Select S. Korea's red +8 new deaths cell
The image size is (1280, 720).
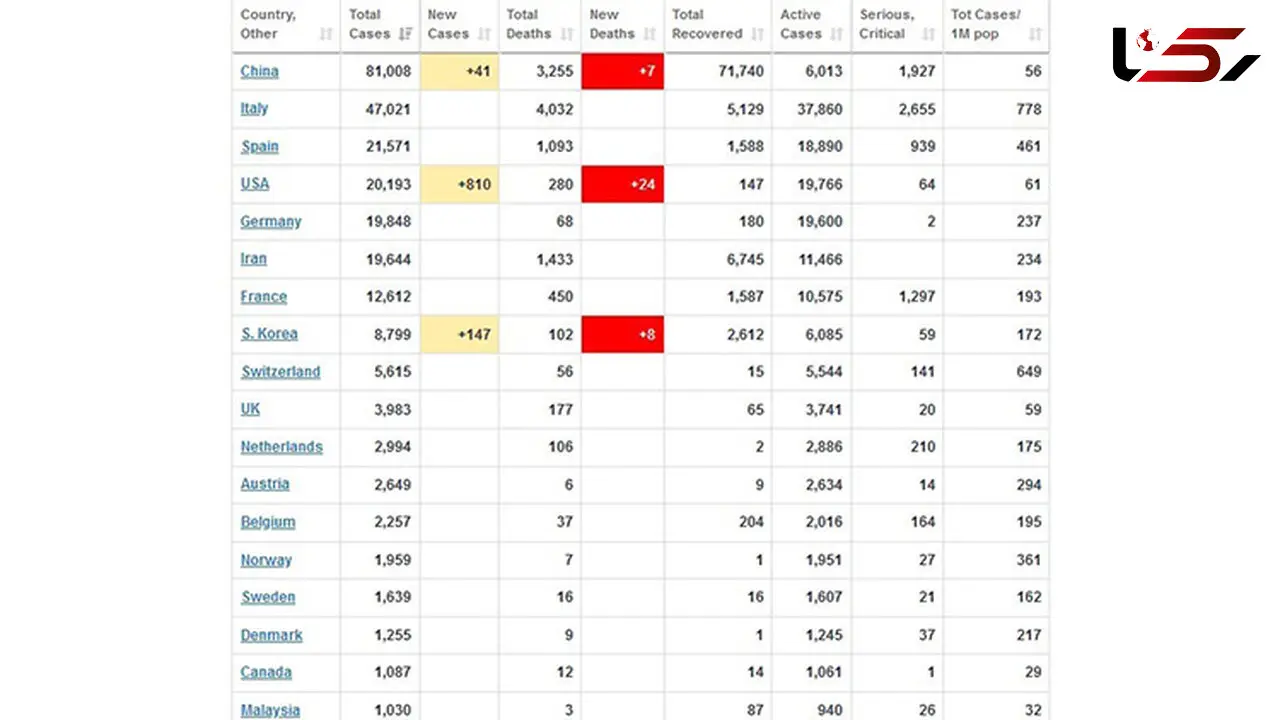[x=622, y=334]
